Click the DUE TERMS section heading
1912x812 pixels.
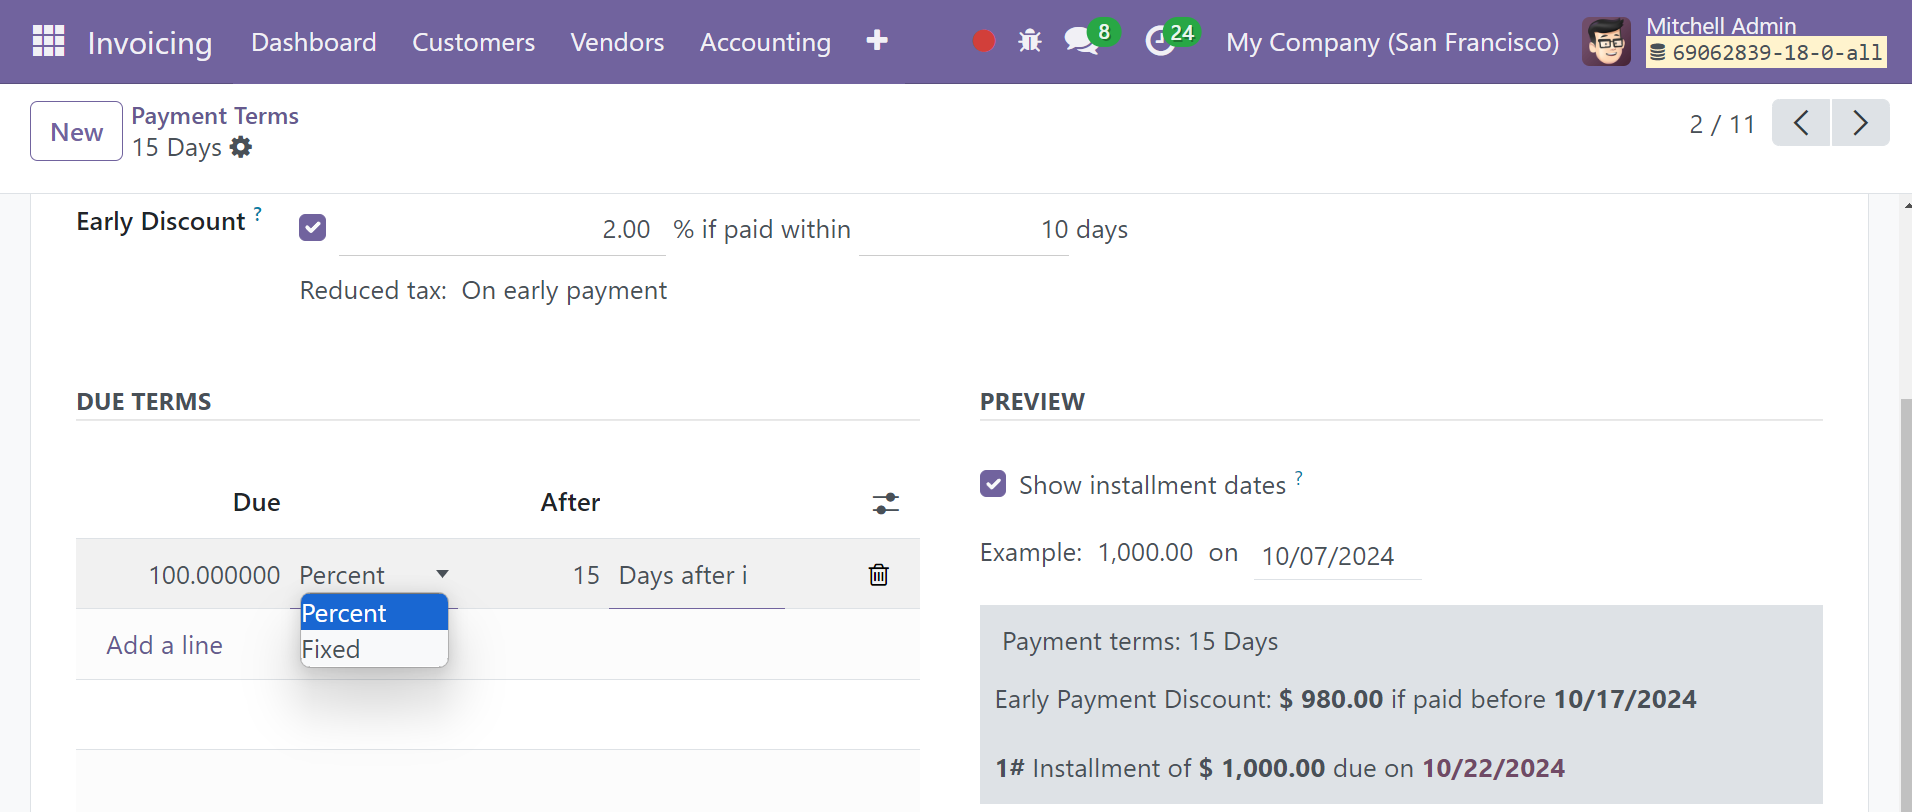pyautogui.click(x=144, y=401)
